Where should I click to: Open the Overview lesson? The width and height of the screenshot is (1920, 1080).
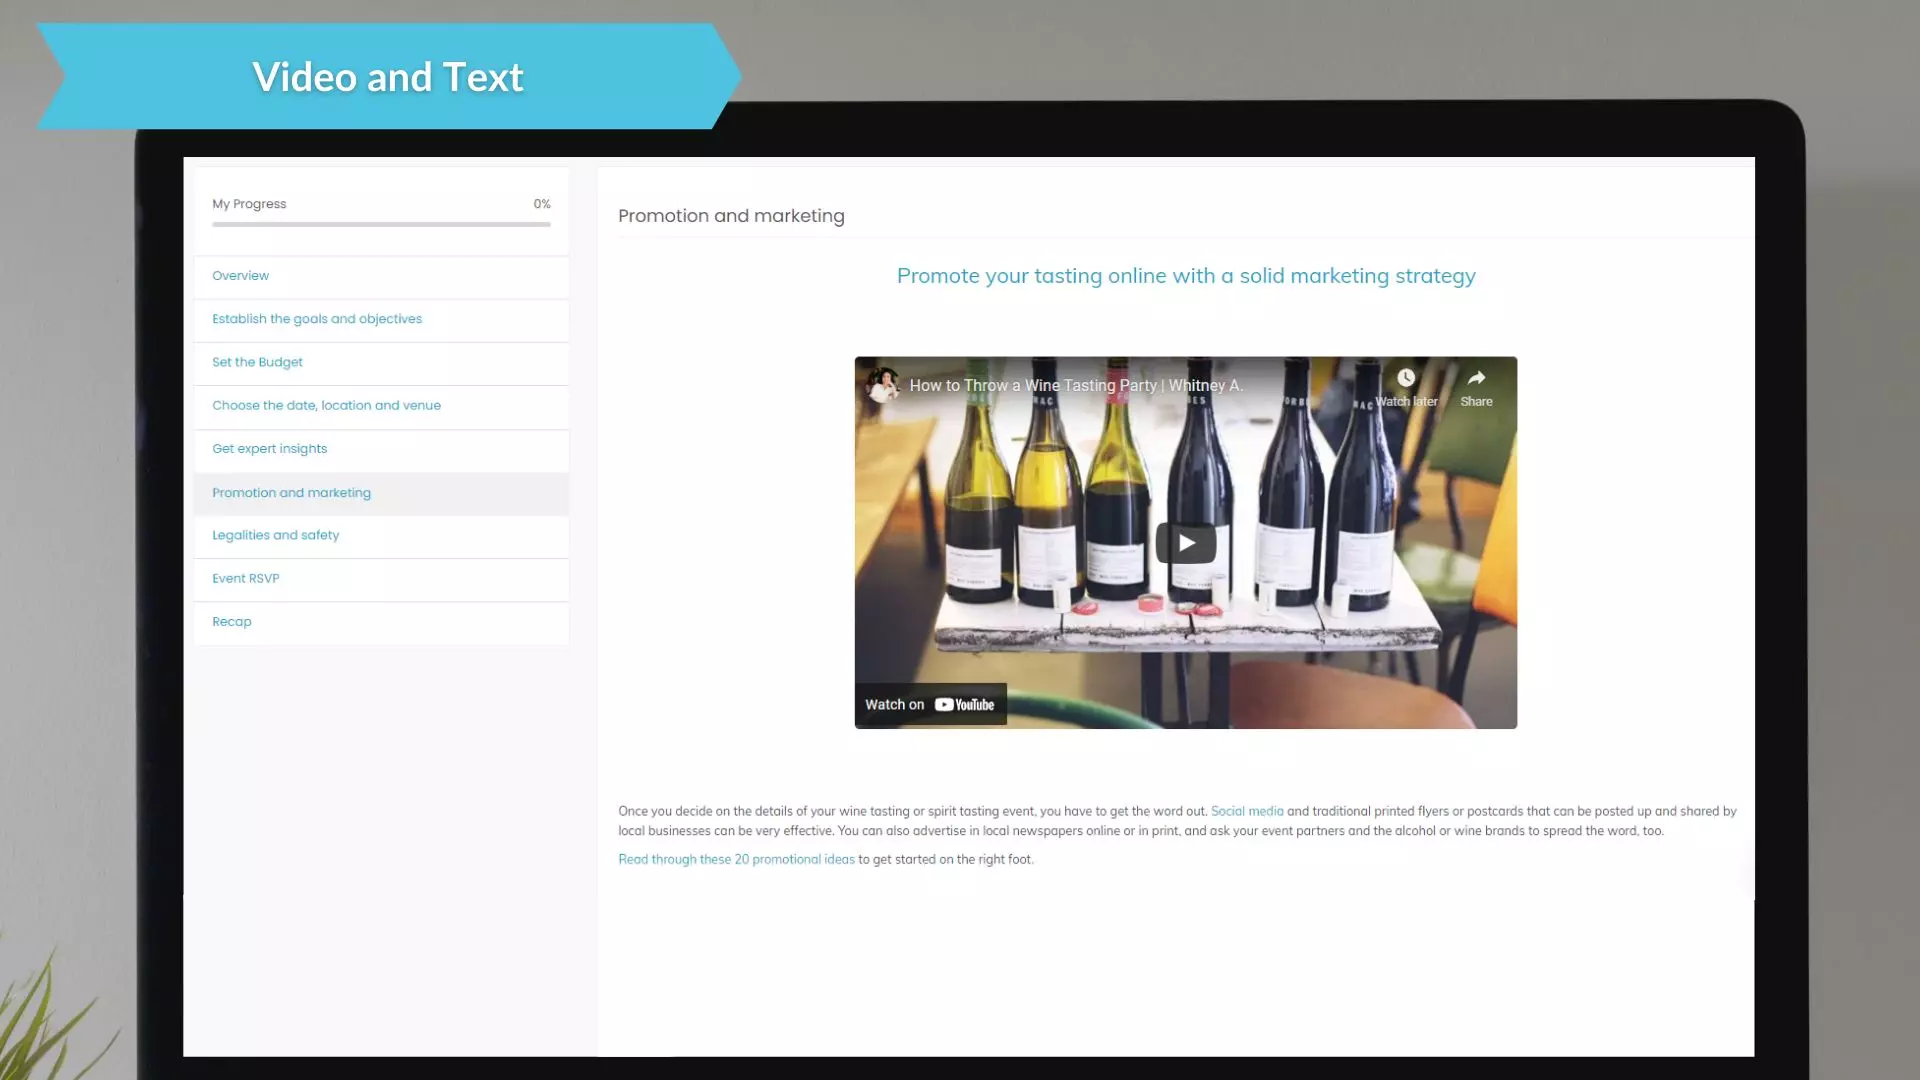point(381,276)
